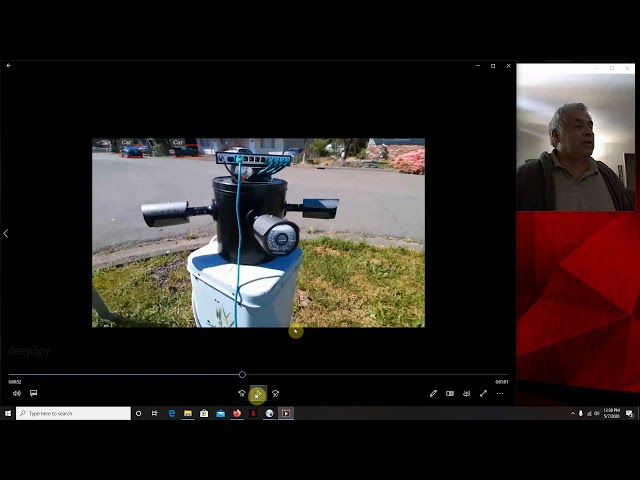Image resolution: width=640 pixels, height=480 pixels.
Task: Go back with the top-left arrow
Action: coord(9,65)
